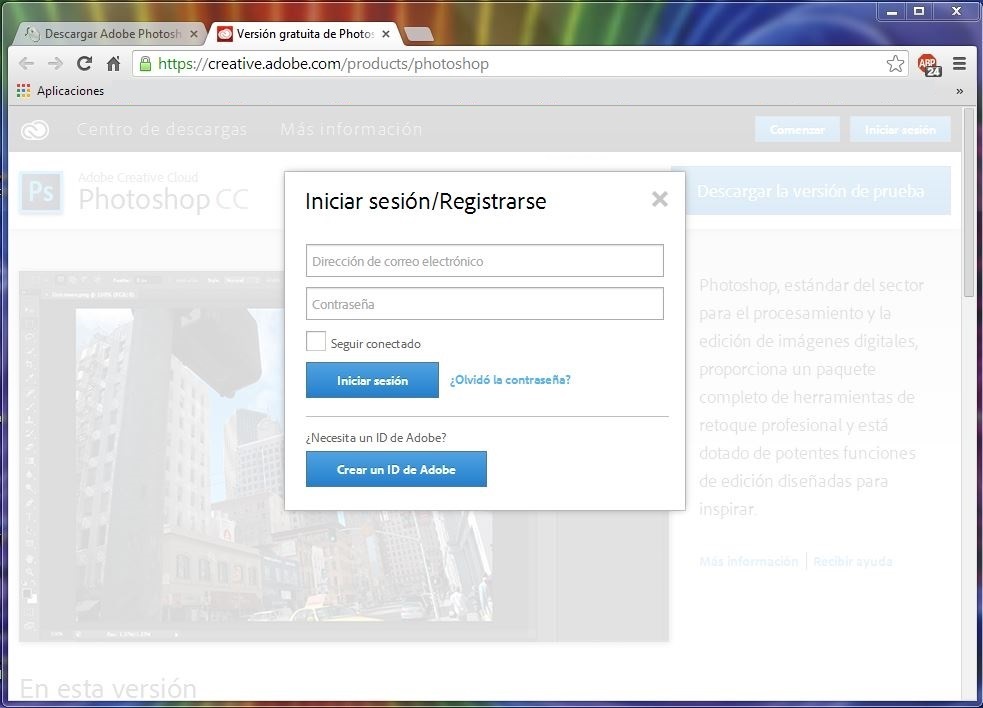
Task: Open the Chrome hamburger menu
Action: 959,63
